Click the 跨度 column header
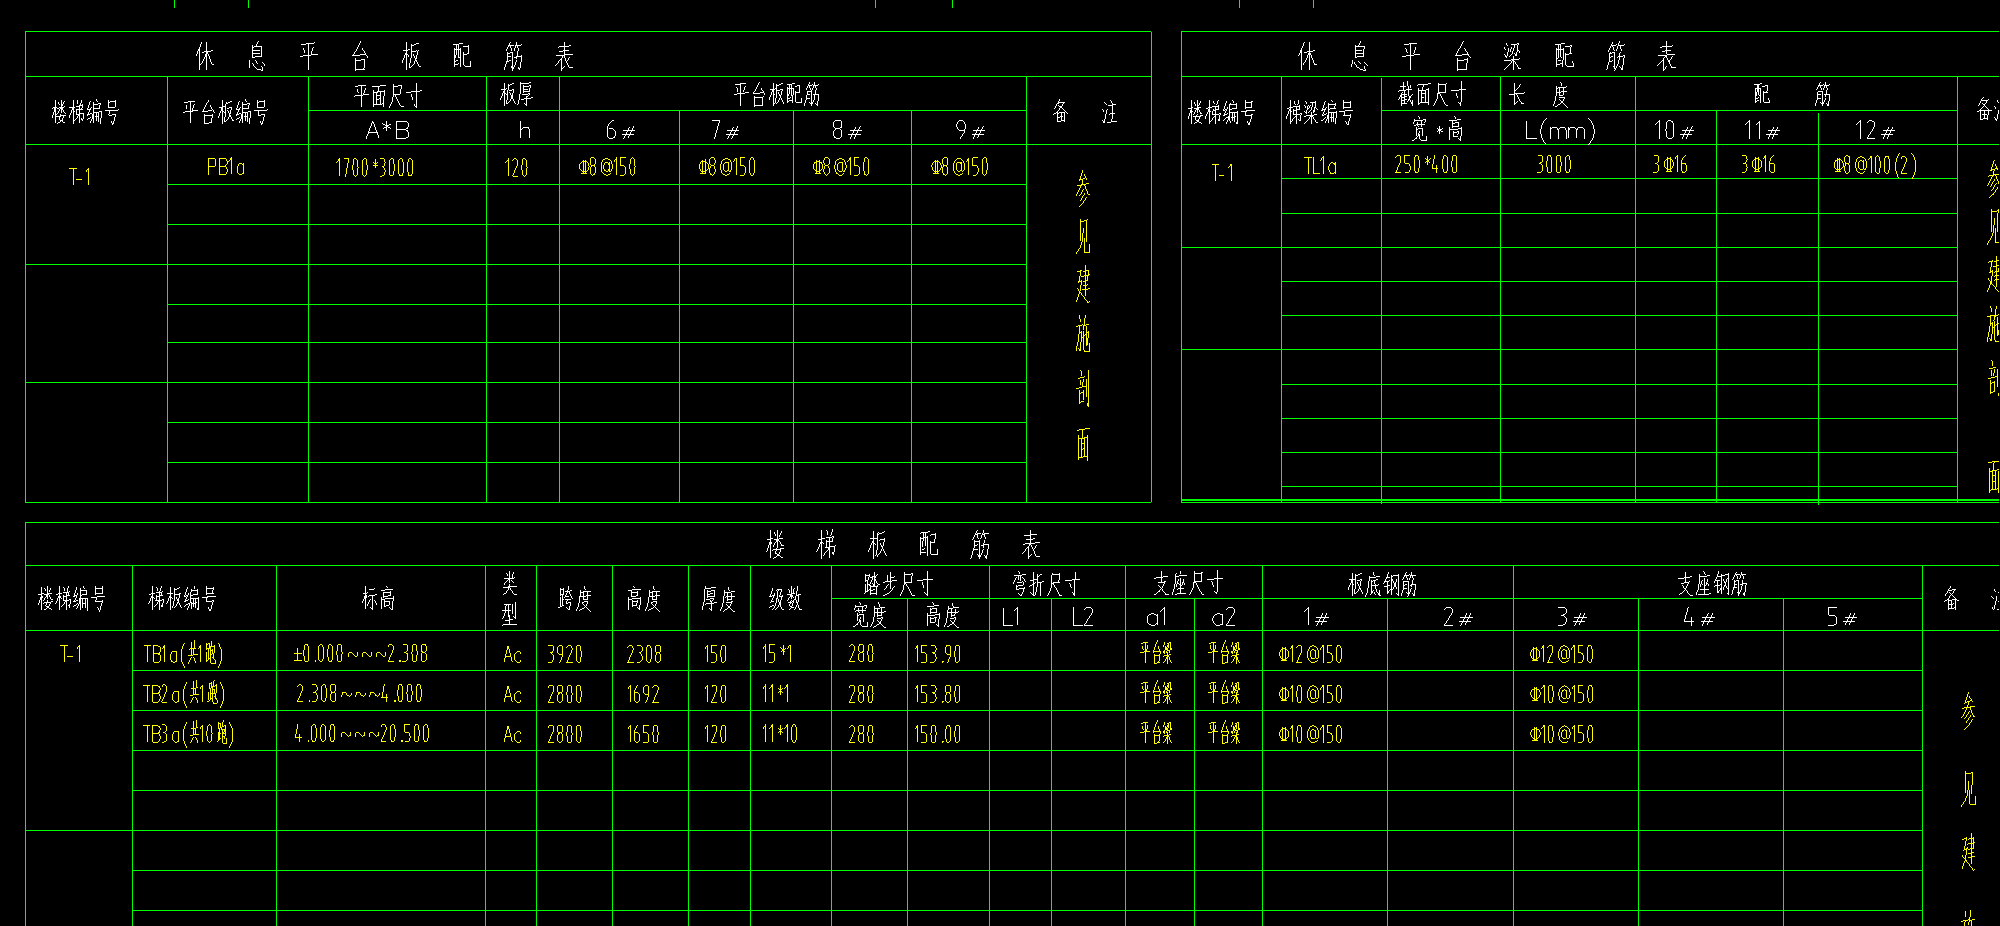 pos(574,598)
